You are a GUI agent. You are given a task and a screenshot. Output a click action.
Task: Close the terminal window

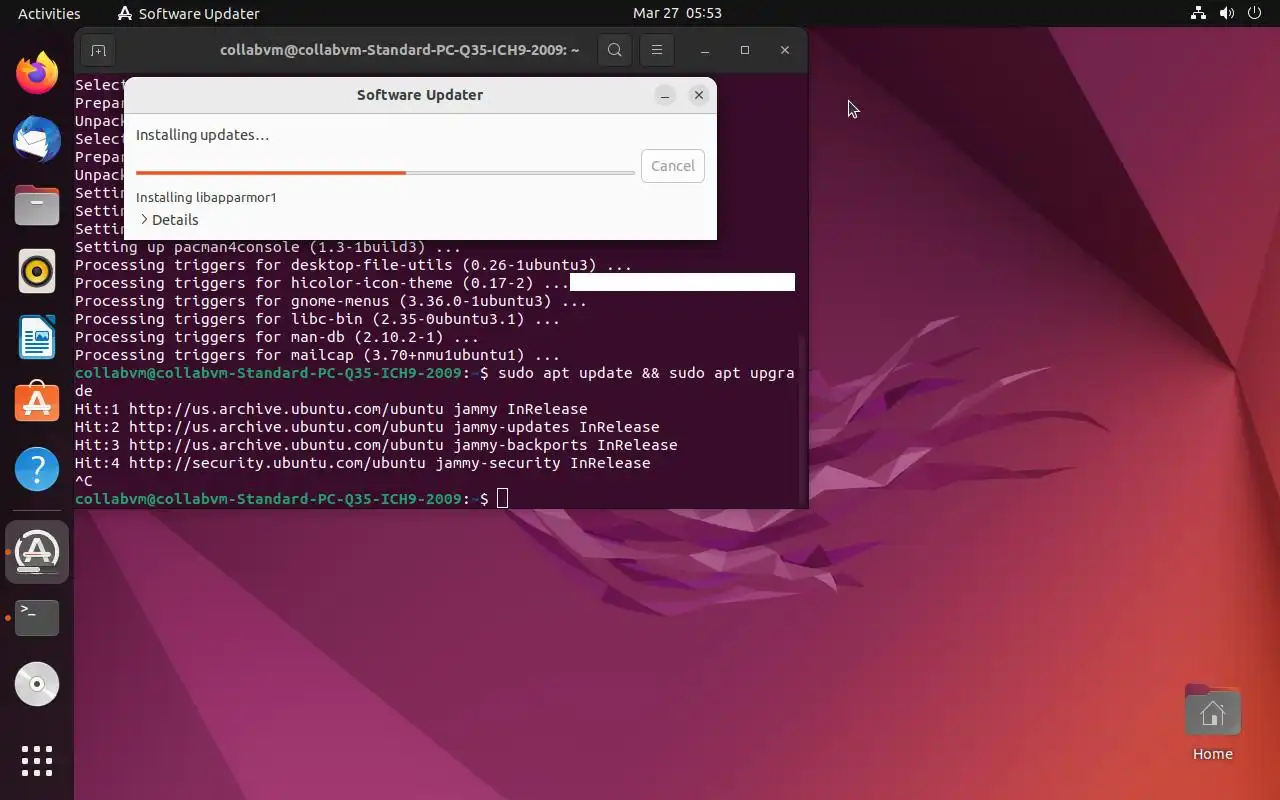click(785, 50)
